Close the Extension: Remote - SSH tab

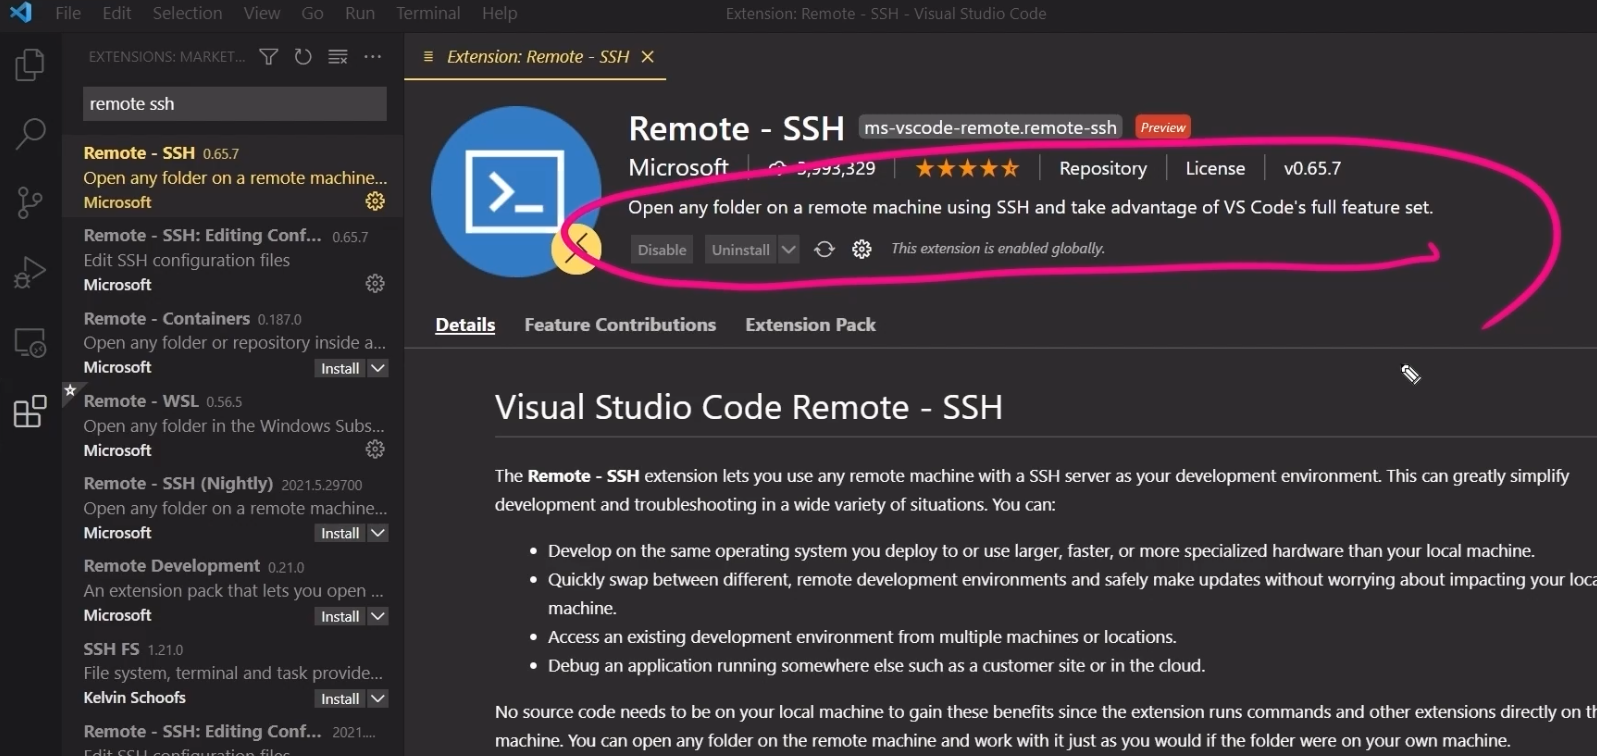648,57
